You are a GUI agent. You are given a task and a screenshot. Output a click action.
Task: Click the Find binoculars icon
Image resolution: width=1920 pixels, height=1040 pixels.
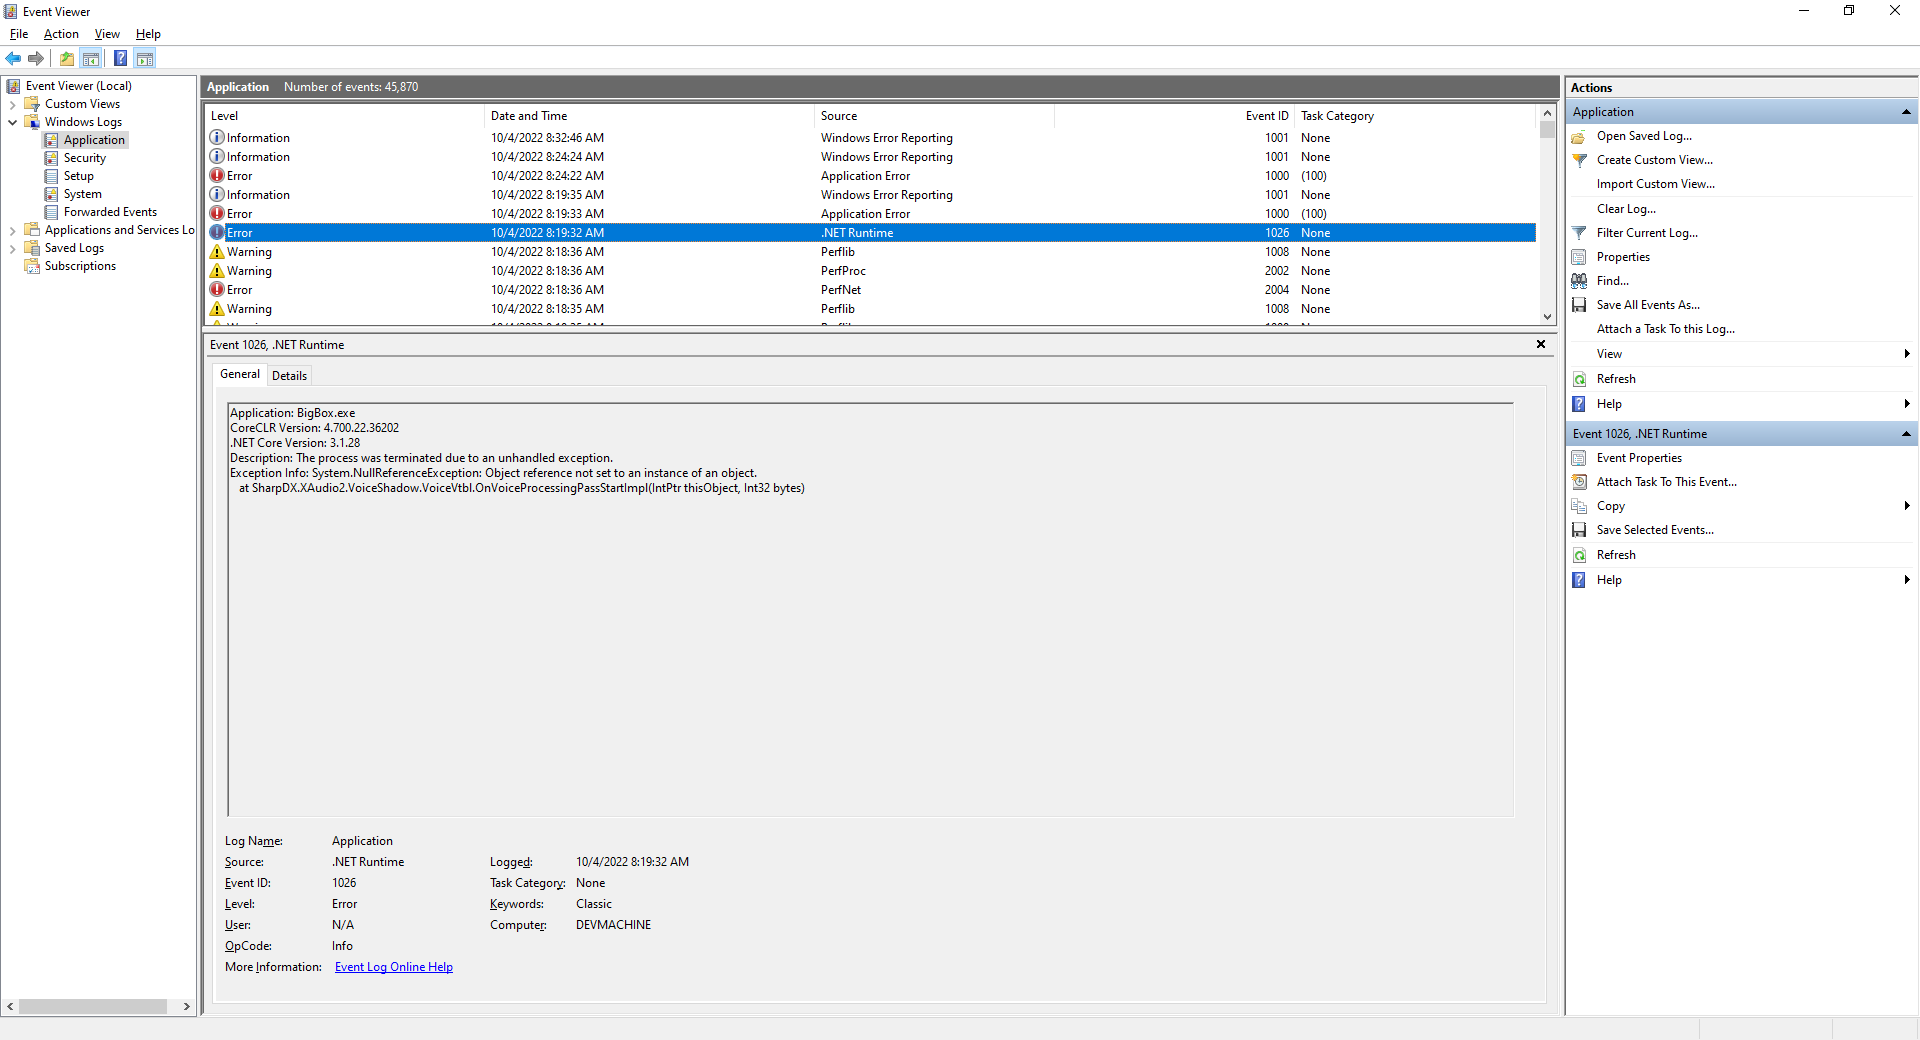1579,281
